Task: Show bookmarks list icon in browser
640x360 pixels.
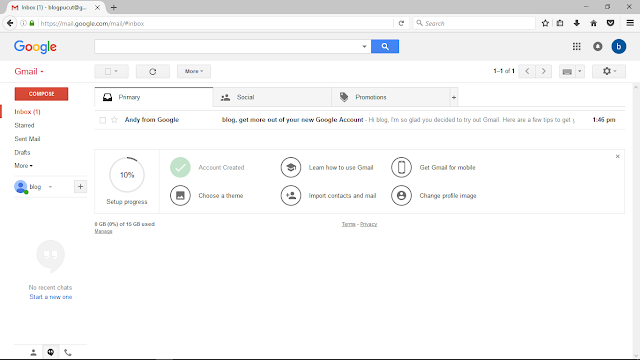Action: [560, 23]
